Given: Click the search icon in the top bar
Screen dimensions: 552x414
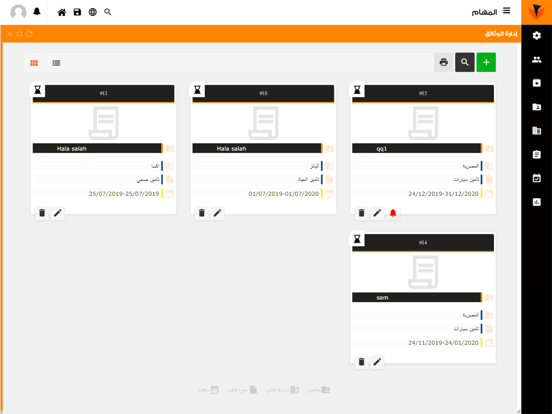Looking at the screenshot, I should point(108,12).
